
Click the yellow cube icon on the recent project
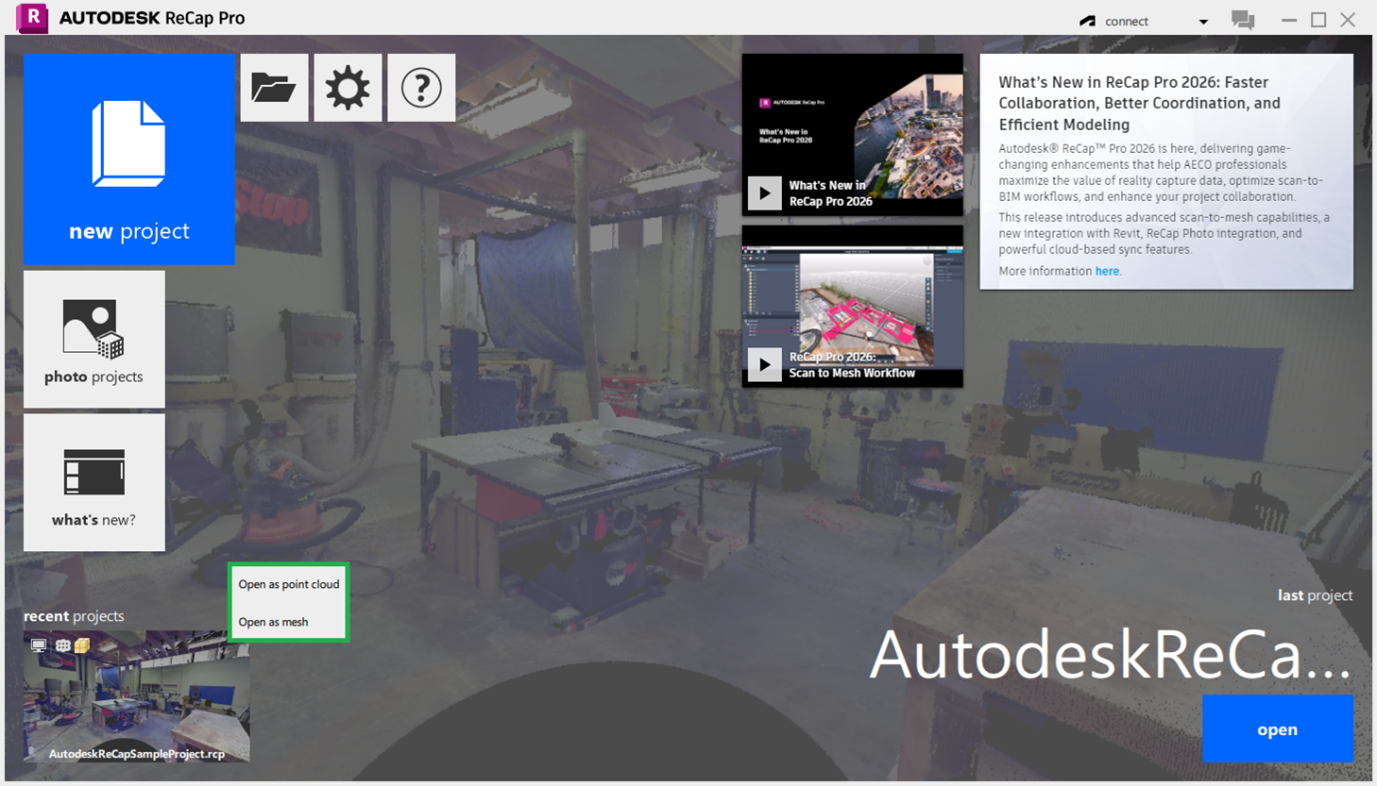(82, 646)
